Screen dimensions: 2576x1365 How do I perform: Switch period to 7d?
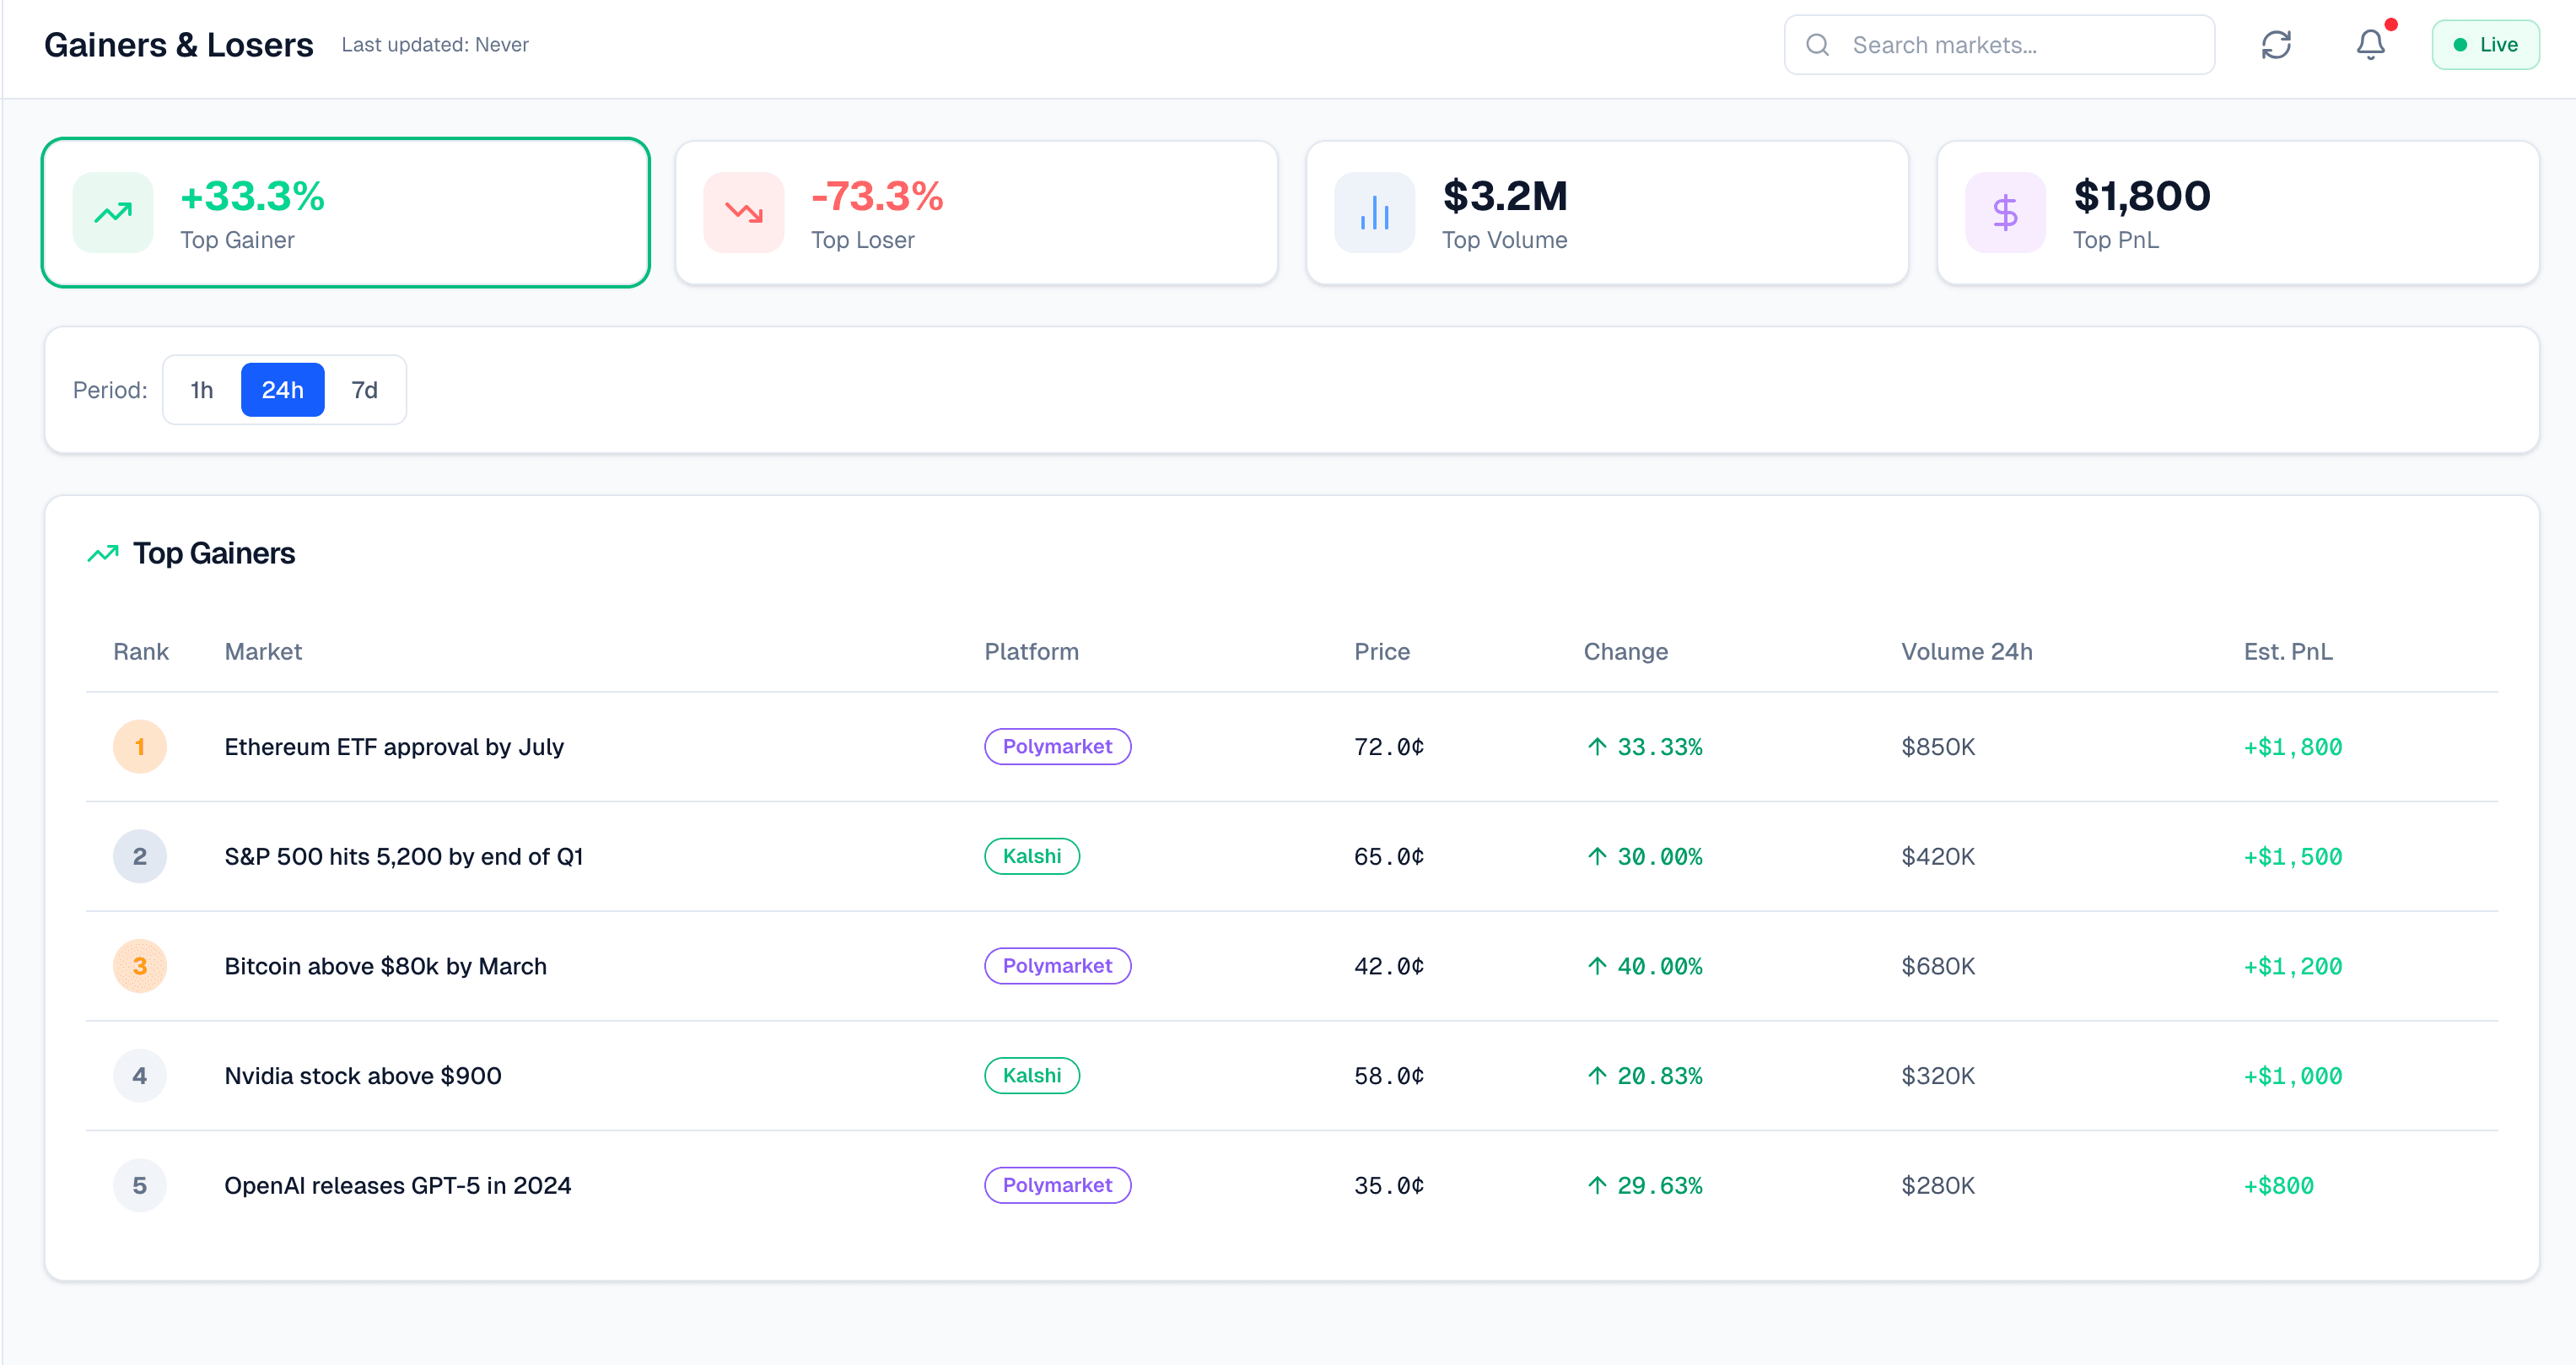pos(364,390)
